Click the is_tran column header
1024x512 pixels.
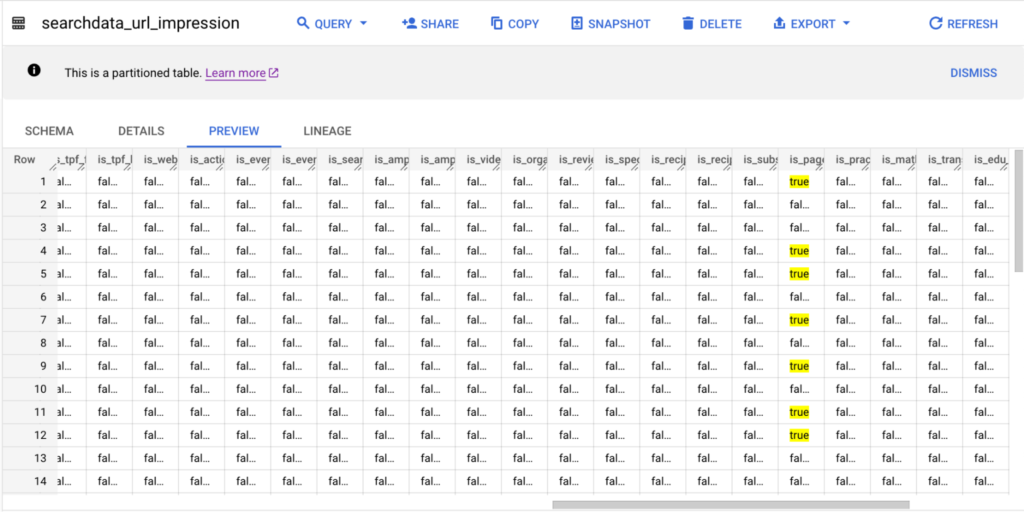pyautogui.click(x=940, y=159)
